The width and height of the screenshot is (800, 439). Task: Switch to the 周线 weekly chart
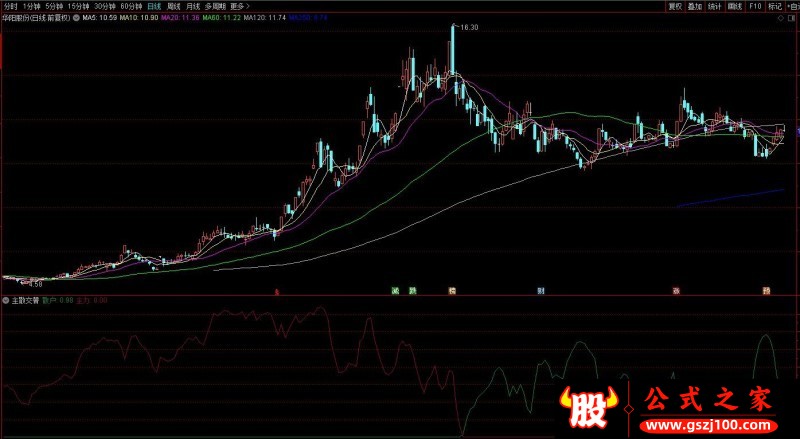coord(174,6)
